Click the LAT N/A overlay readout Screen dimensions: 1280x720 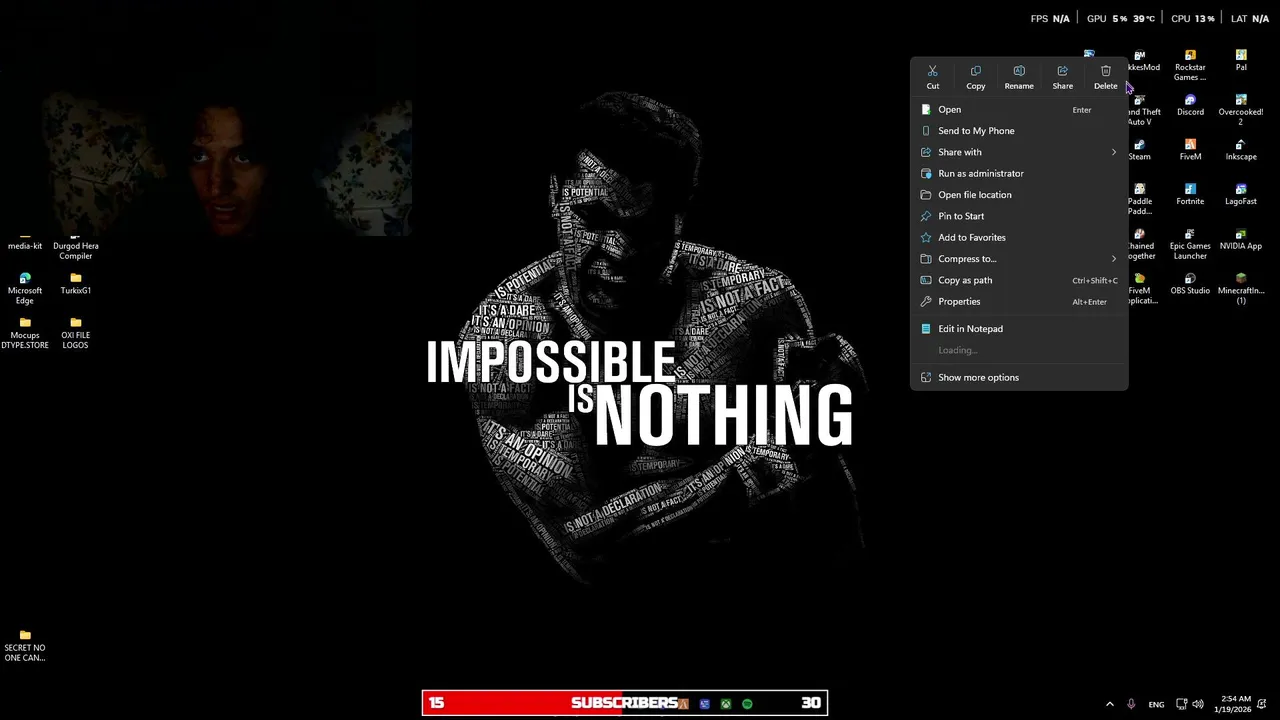(1250, 19)
